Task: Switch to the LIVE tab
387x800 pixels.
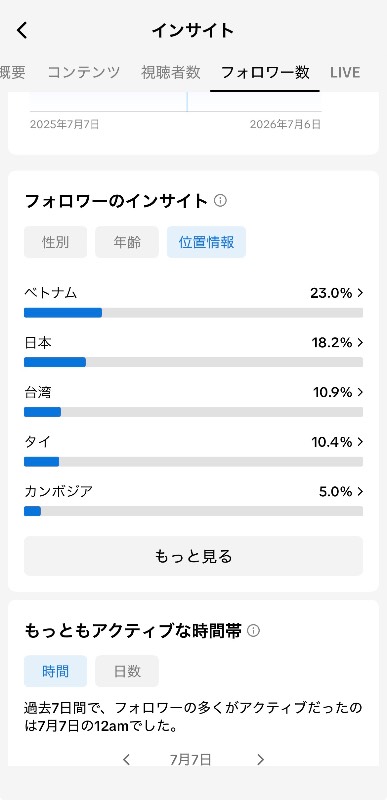Action: 345,72
